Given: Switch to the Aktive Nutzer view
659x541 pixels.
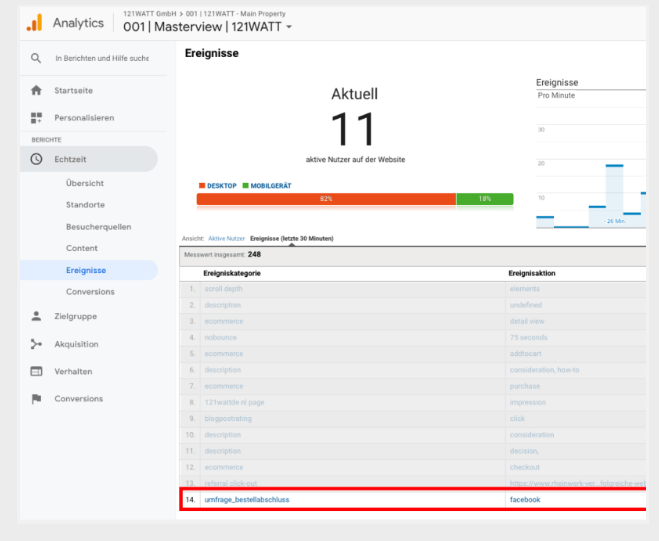Looking at the screenshot, I should (226, 239).
